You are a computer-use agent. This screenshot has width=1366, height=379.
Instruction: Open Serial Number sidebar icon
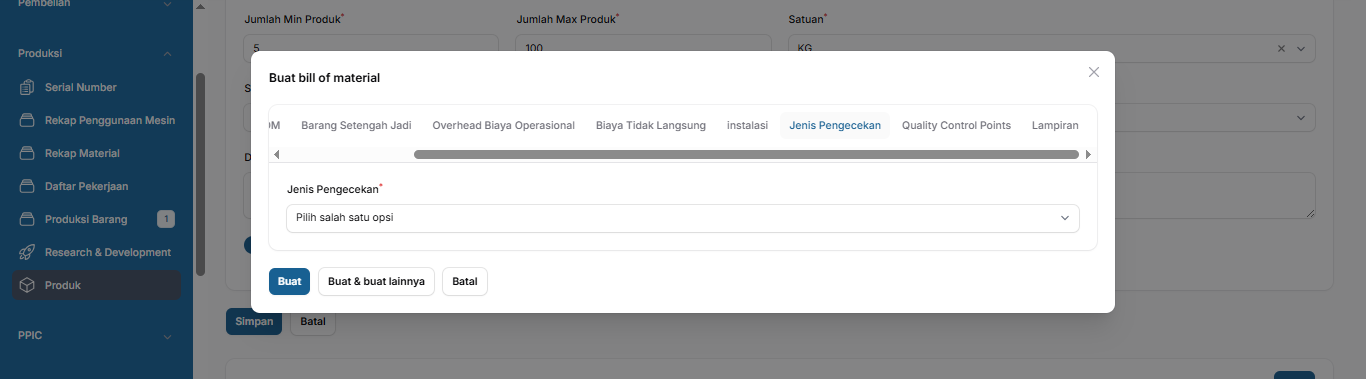pos(28,88)
